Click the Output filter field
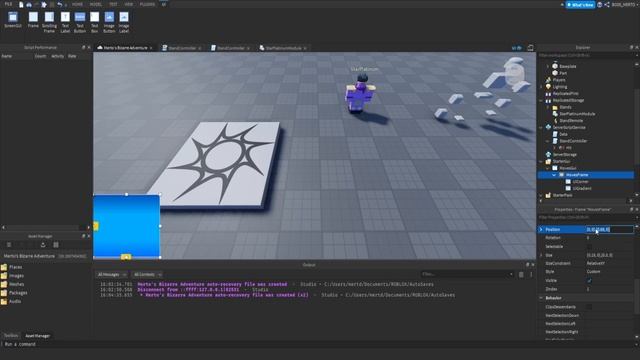 tap(467, 274)
